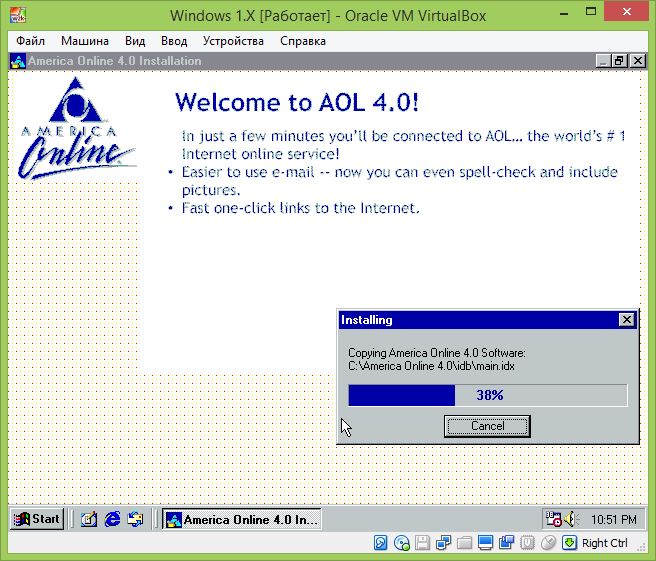Viewport: 656px width, 561px height.
Task: Click the VirtualBox window title icon
Action: [18, 15]
